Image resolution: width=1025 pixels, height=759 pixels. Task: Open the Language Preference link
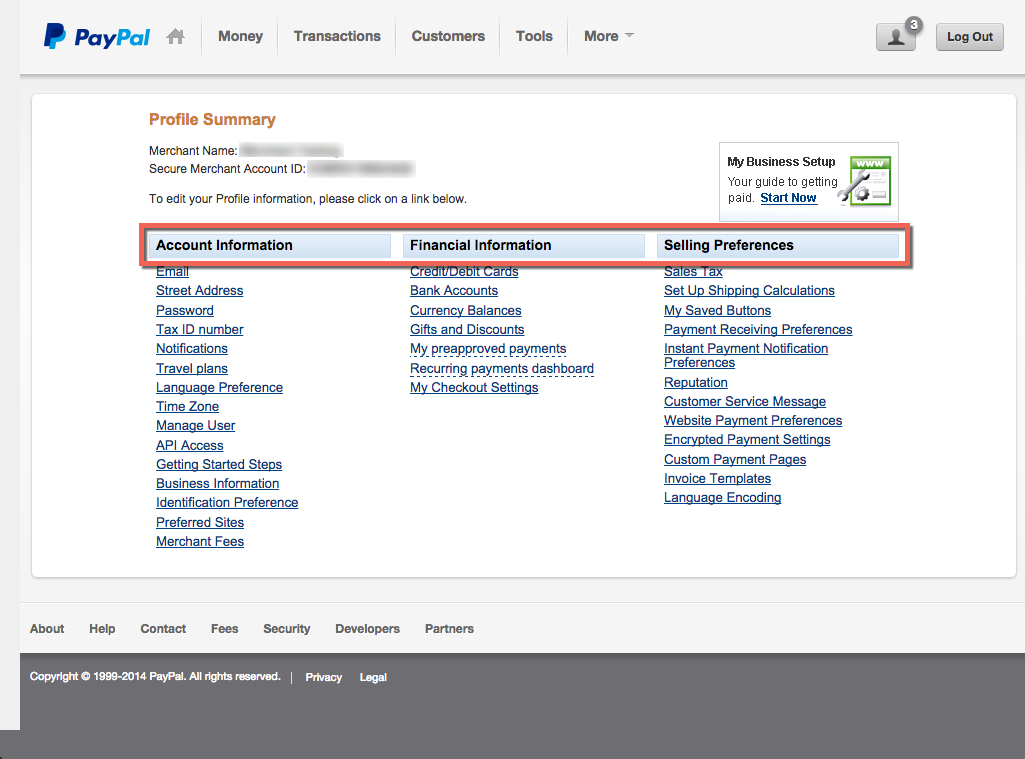tap(220, 387)
